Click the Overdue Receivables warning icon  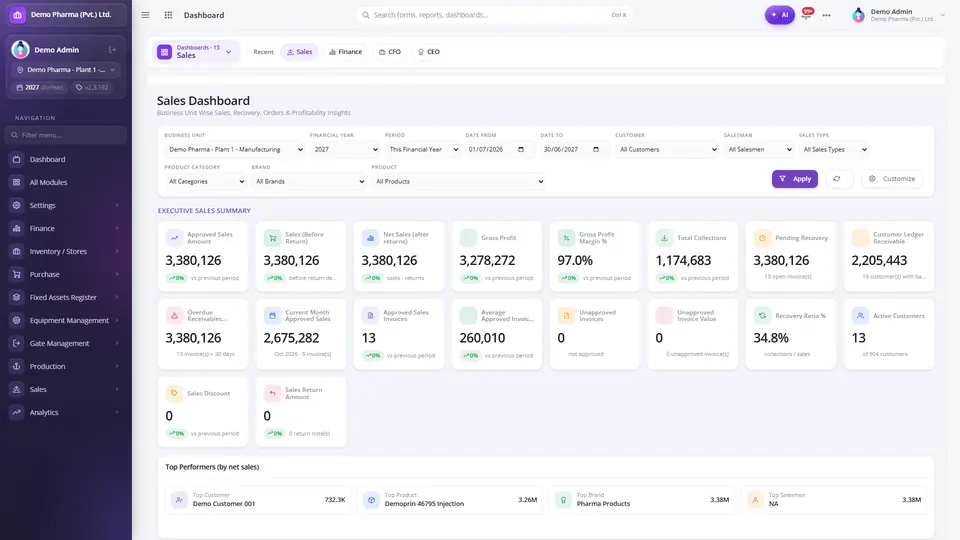(x=174, y=315)
